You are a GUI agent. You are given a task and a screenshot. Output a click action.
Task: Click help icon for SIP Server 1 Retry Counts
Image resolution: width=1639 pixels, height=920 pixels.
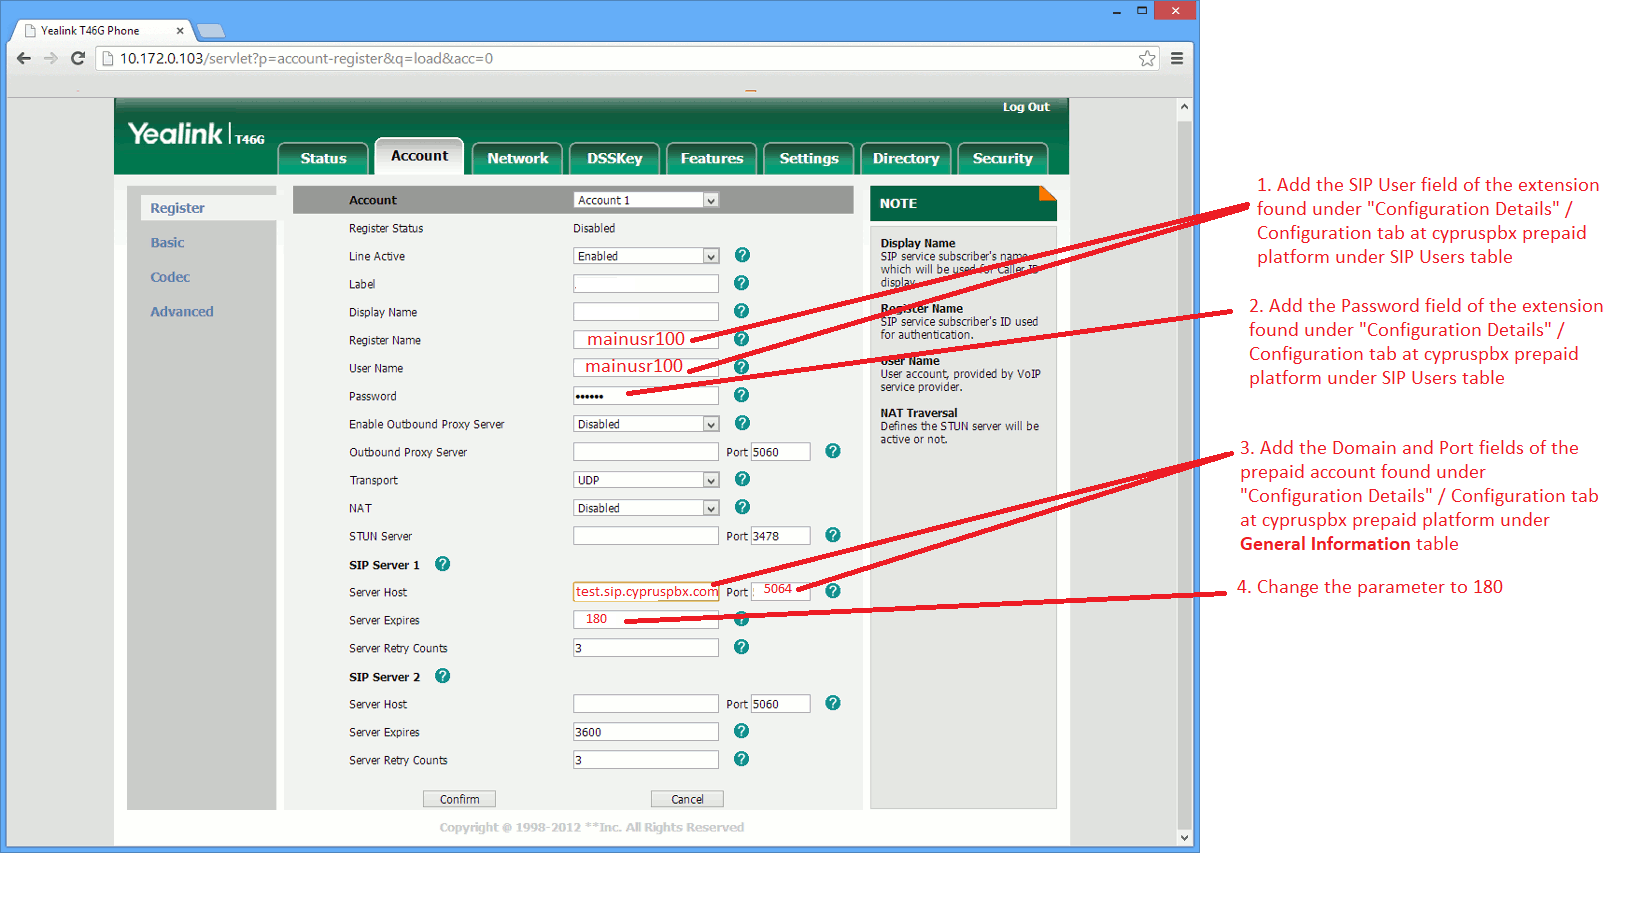[x=742, y=647]
